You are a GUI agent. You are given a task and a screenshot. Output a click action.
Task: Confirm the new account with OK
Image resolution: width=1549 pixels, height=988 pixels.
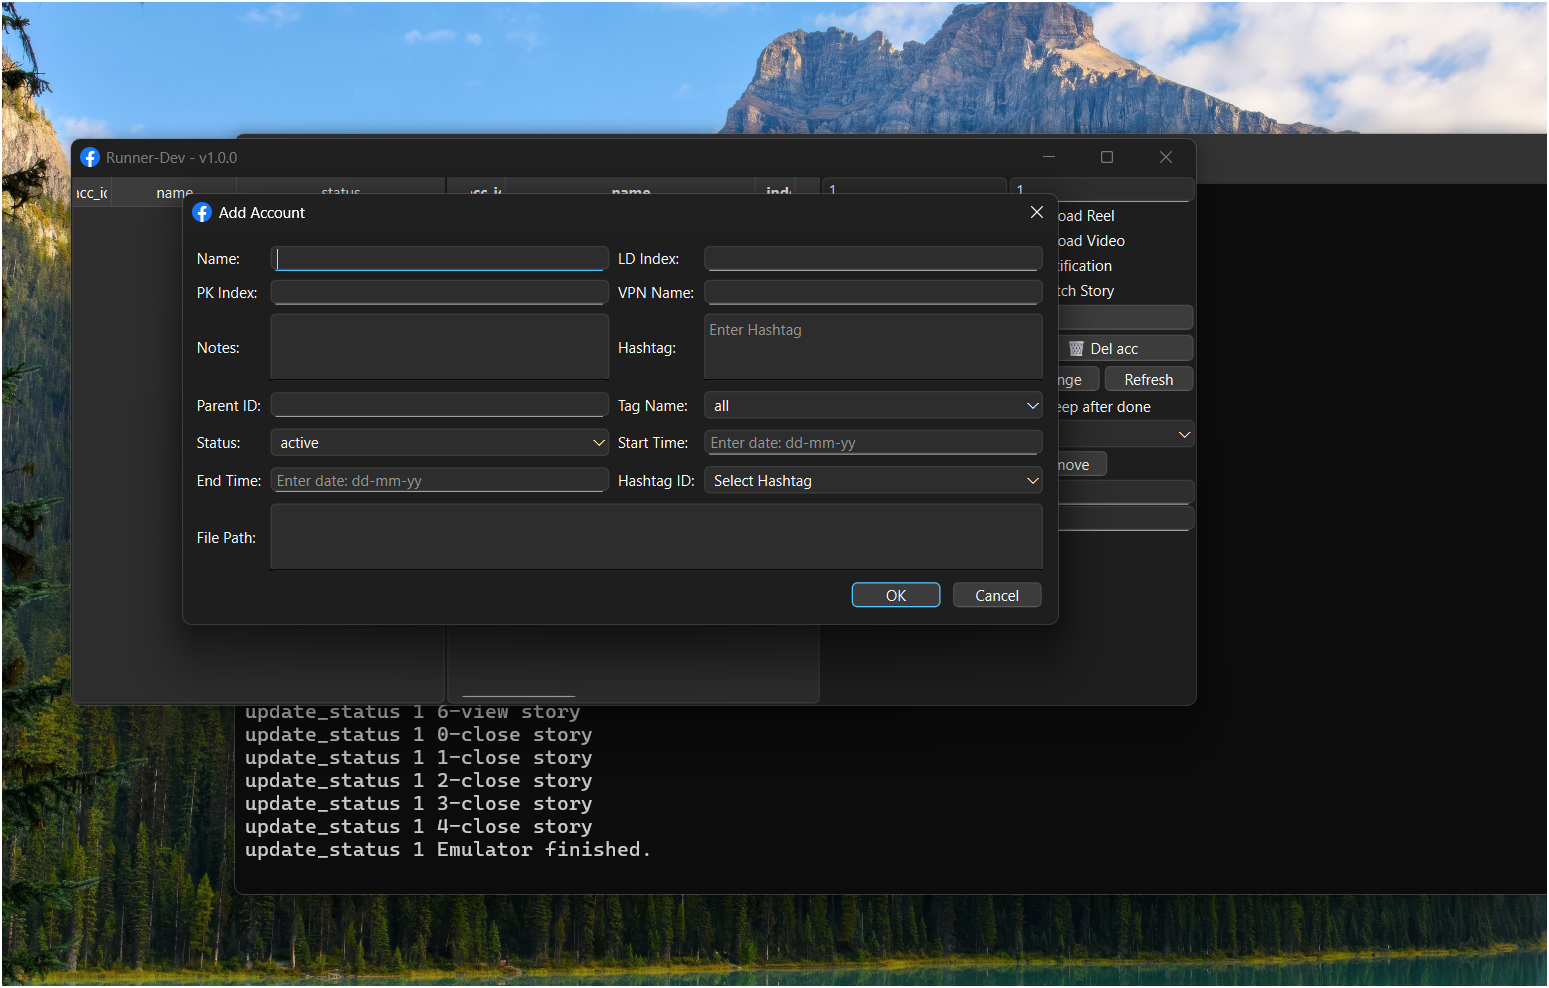[895, 594]
